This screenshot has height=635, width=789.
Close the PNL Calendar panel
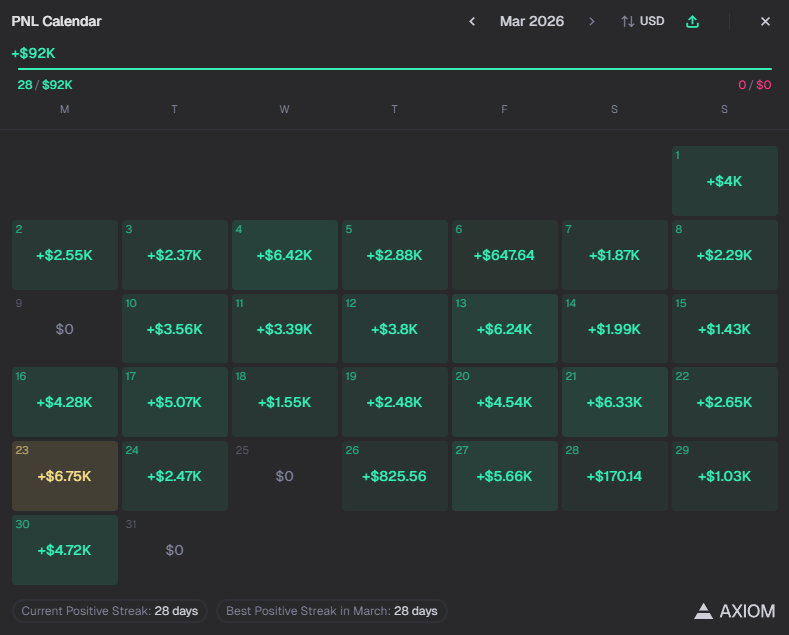(x=765, y=22)
